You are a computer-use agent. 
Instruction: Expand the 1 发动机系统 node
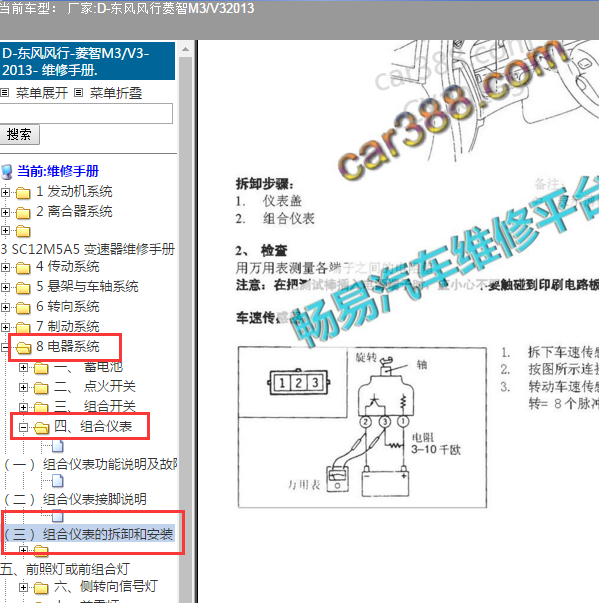pos(5,192)
